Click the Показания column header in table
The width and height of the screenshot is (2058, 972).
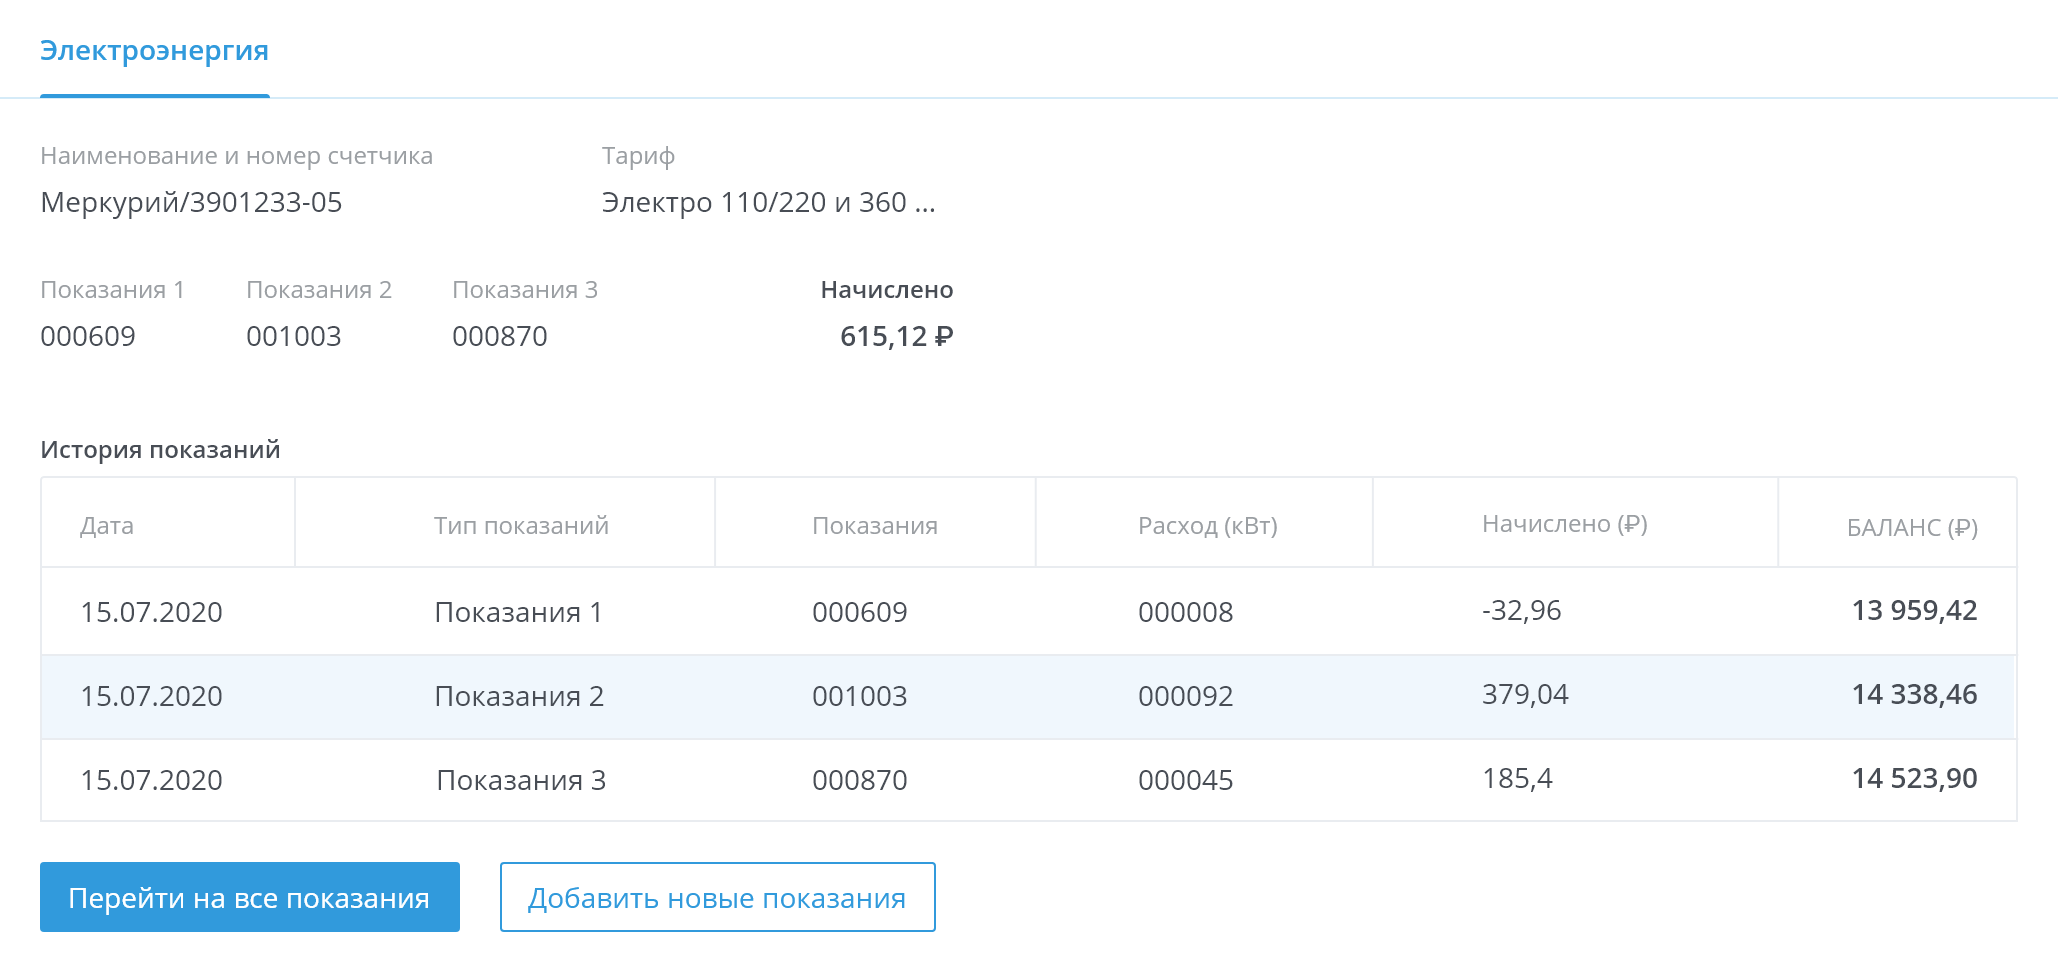pyautogui.click(x=874, y=526)
